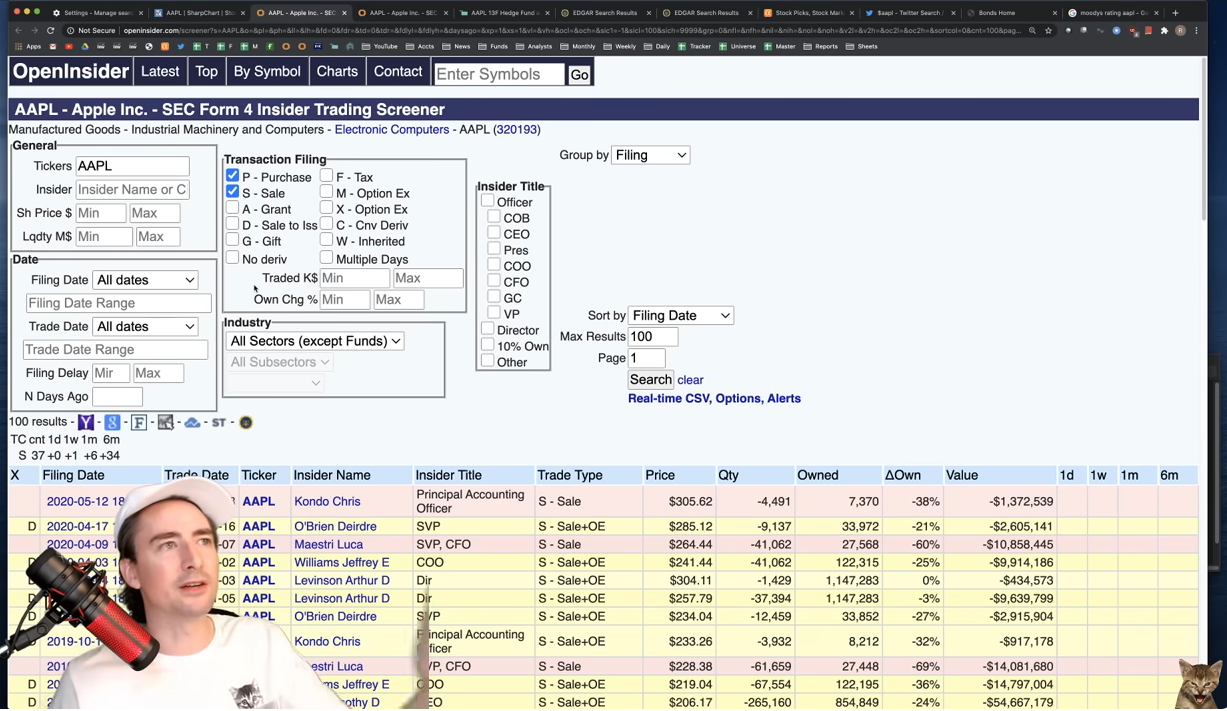Open the Finviz icon in the results toolbar
Viewport: 1227px width, 711px height.
coord(139,422)
